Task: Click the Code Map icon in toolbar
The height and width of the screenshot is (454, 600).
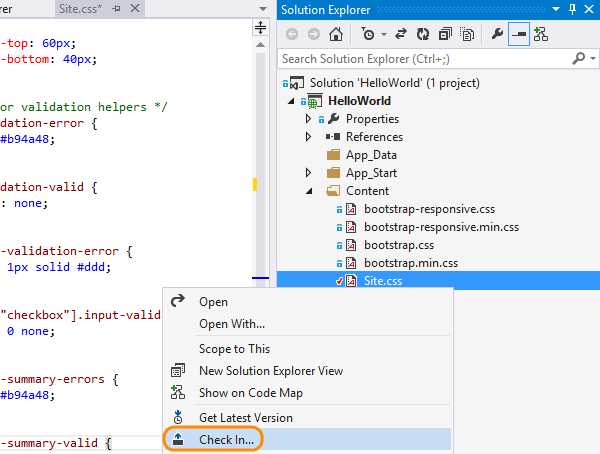Action: 541,34
